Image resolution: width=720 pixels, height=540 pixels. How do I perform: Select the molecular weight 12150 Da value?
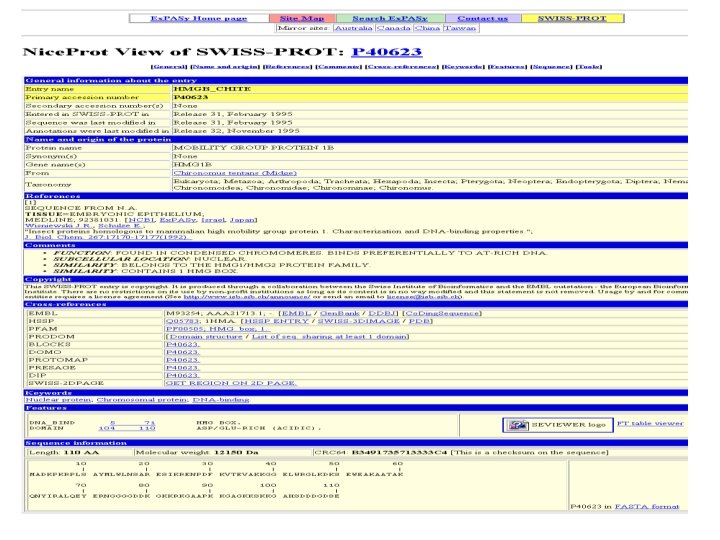point(236,452)
